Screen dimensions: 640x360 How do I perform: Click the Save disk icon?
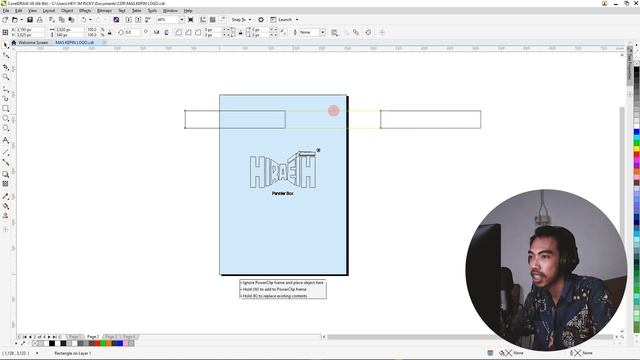[30, 20]
